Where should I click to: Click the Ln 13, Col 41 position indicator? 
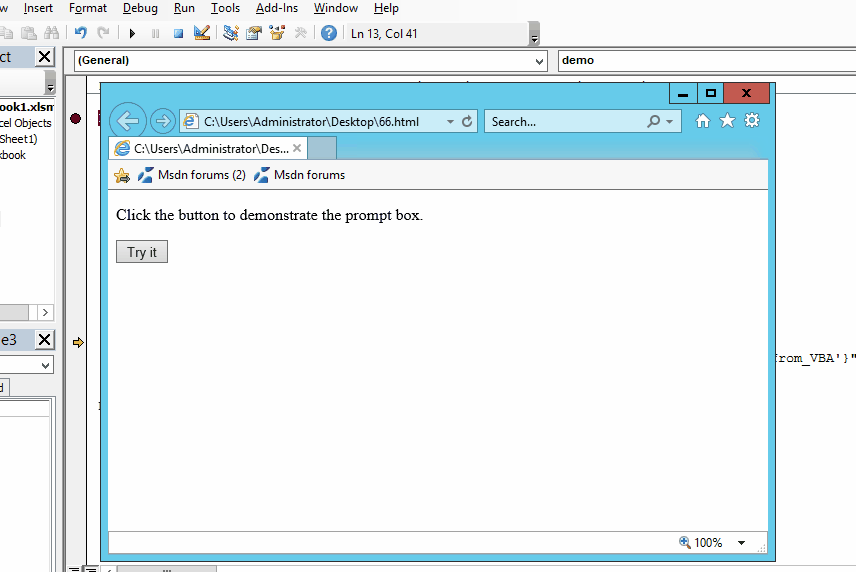pyautogui.click(x=384, y=34)
